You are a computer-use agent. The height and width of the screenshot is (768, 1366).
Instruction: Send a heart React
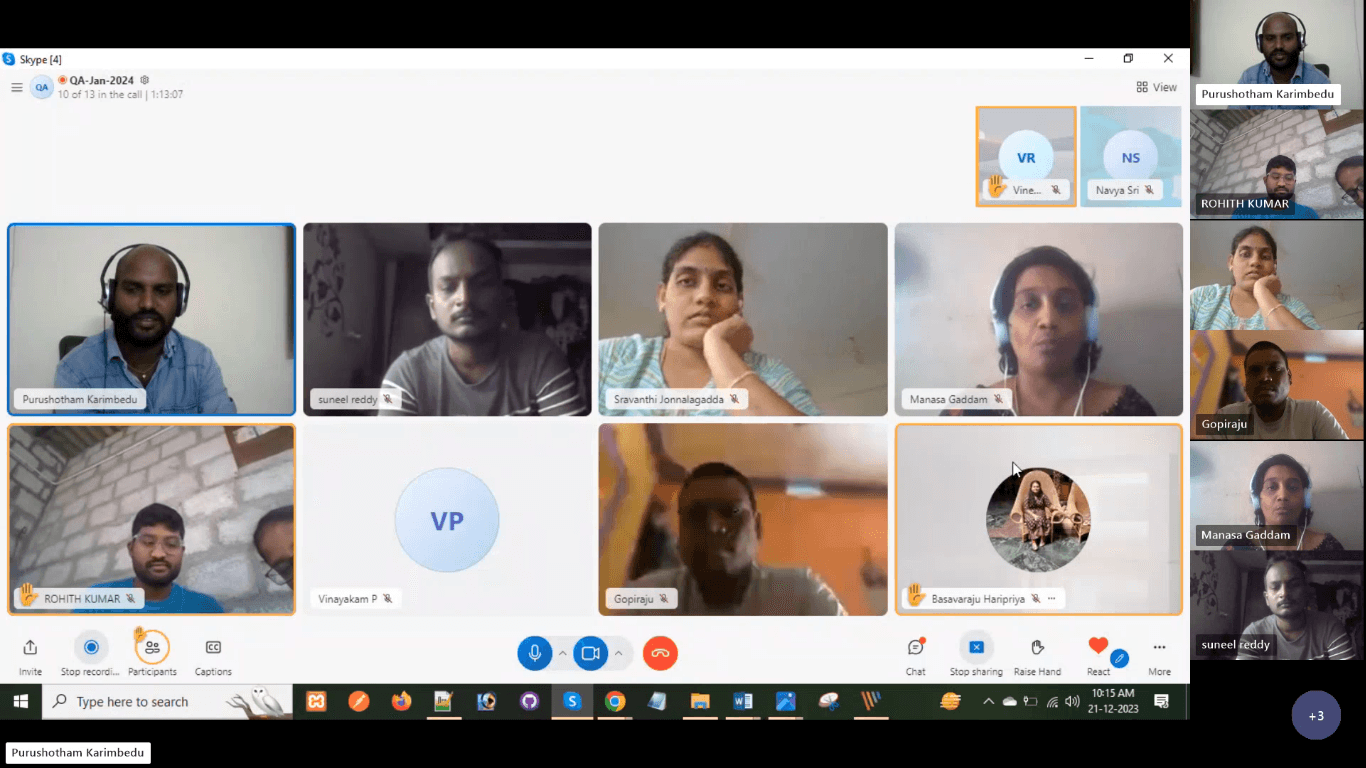1098,647
